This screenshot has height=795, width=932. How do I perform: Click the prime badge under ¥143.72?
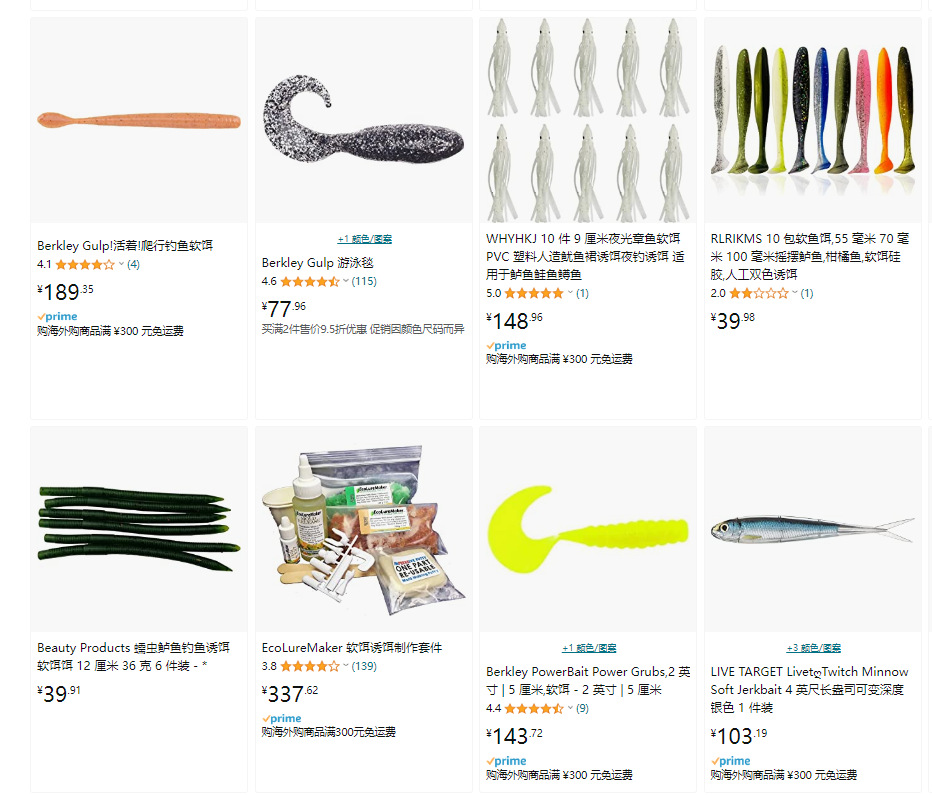(506, 761)
